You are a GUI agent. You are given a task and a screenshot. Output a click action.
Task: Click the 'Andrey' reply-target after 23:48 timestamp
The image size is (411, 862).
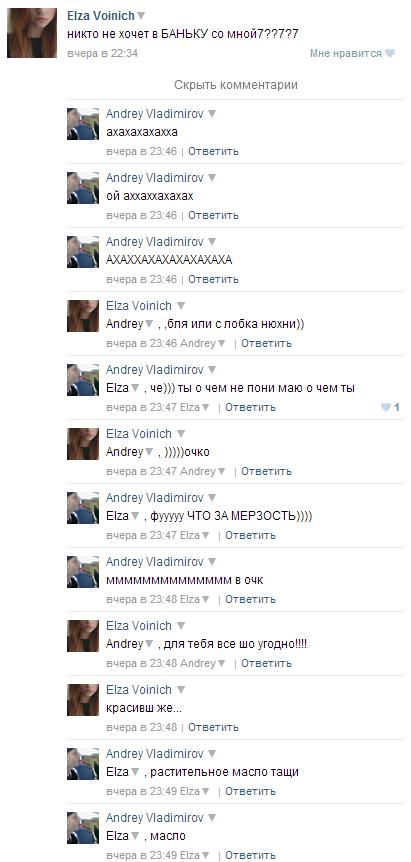tap(198, 663)
